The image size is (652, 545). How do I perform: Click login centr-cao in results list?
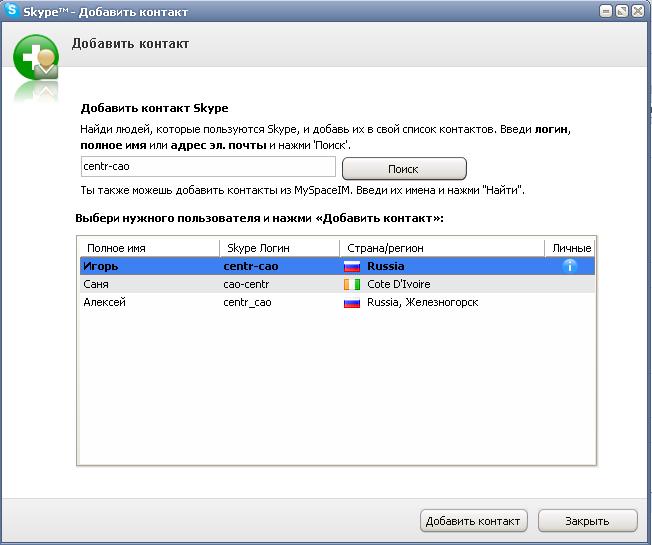[251, 266]
